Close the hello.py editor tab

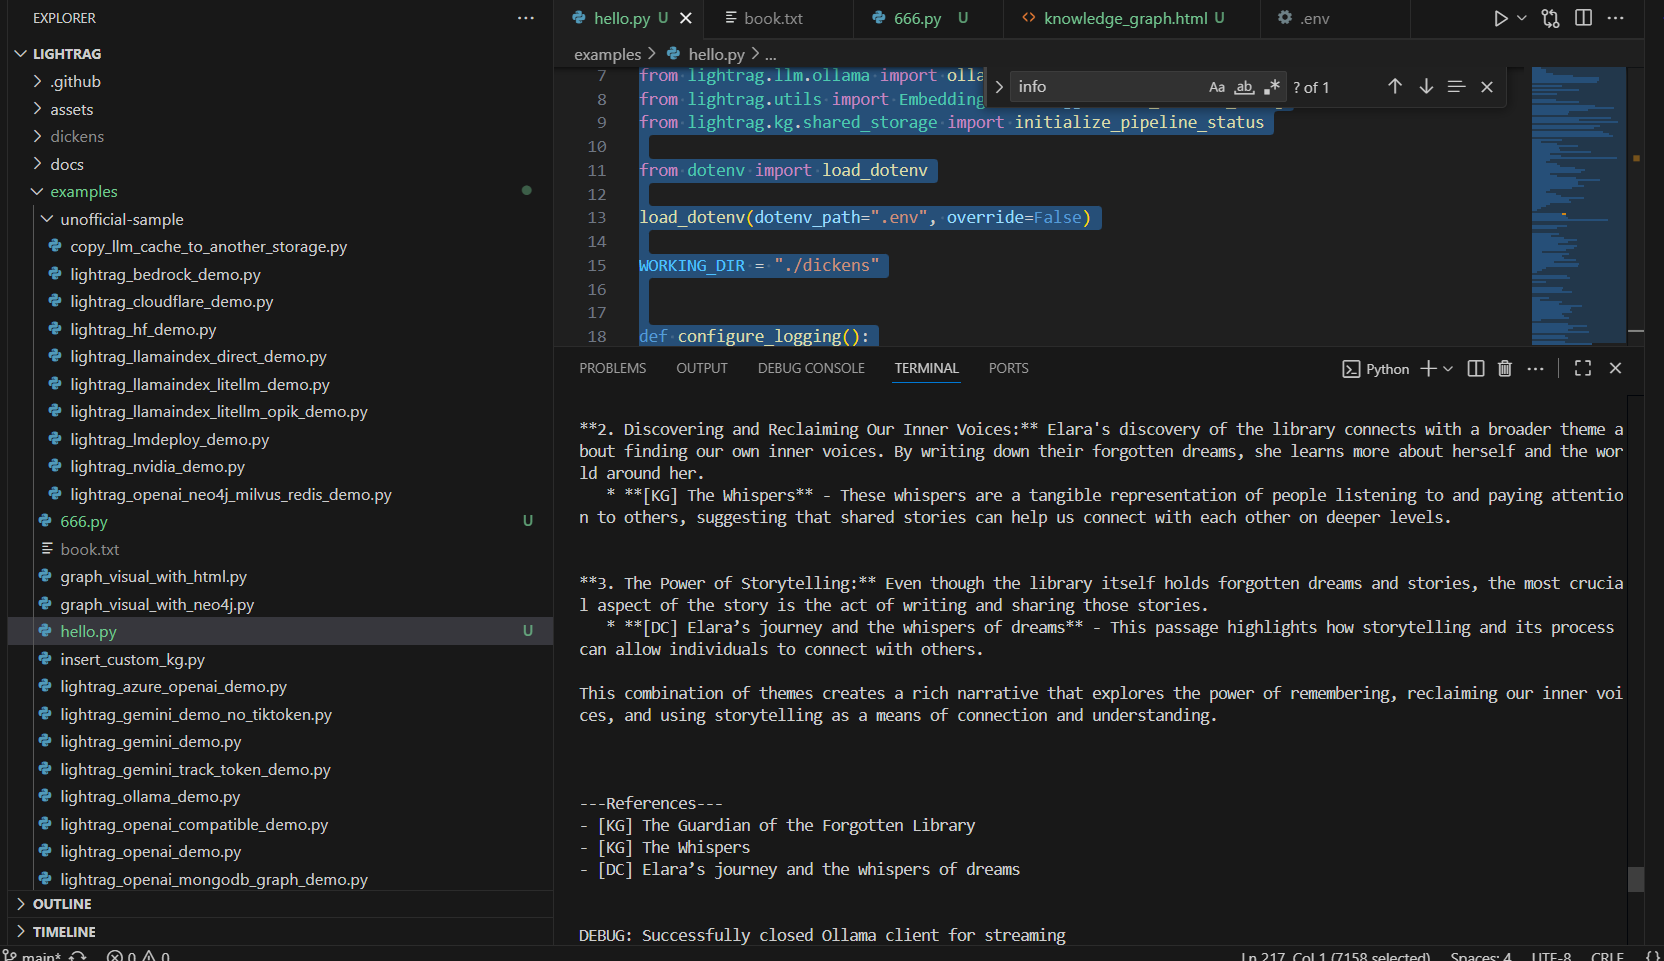pyautogui.click(x=686, y=18)
